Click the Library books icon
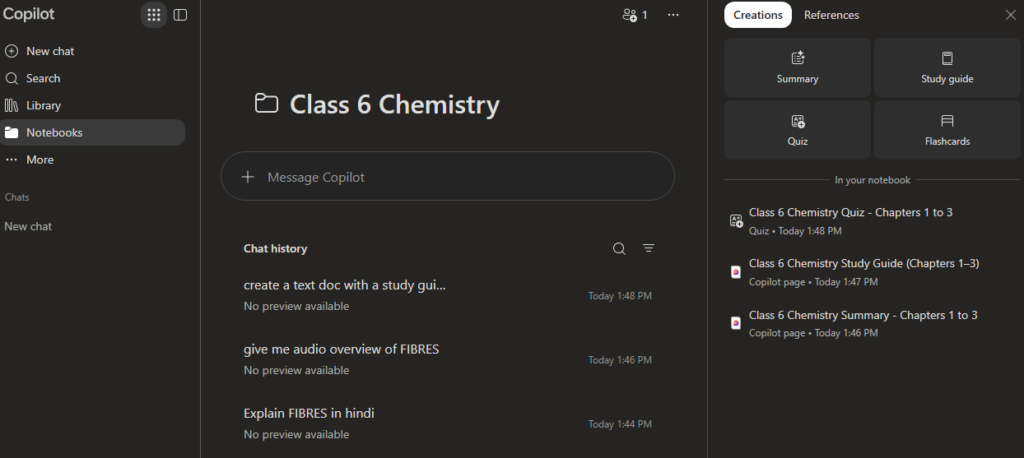Screen dimensions: 1024x458 click(x=11, y=105)
